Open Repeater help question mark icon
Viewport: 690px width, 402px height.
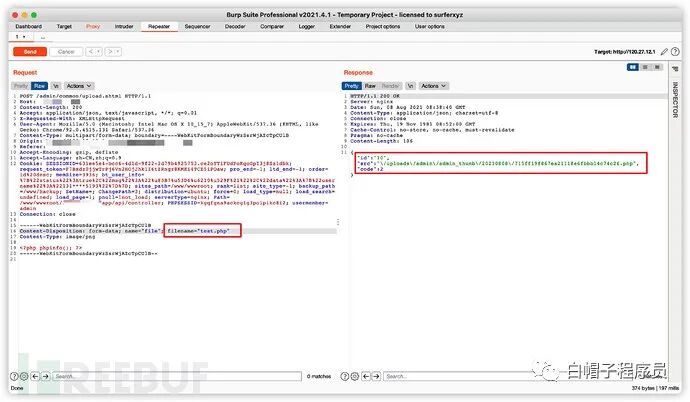675,52
